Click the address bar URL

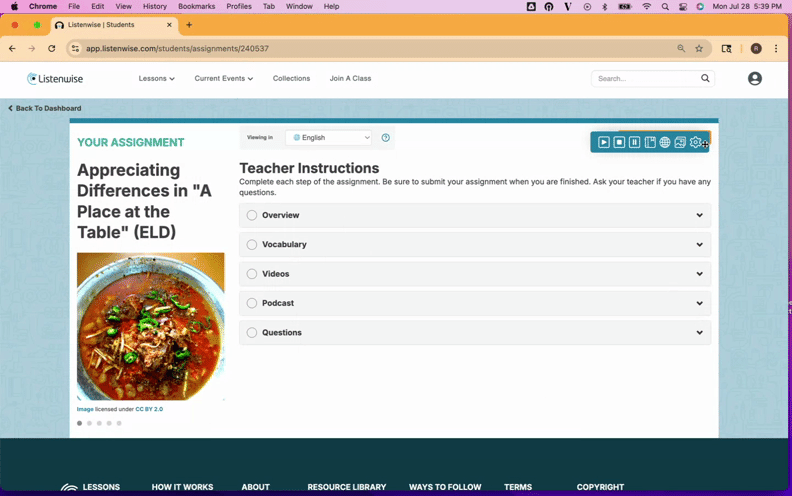point(177,48)
